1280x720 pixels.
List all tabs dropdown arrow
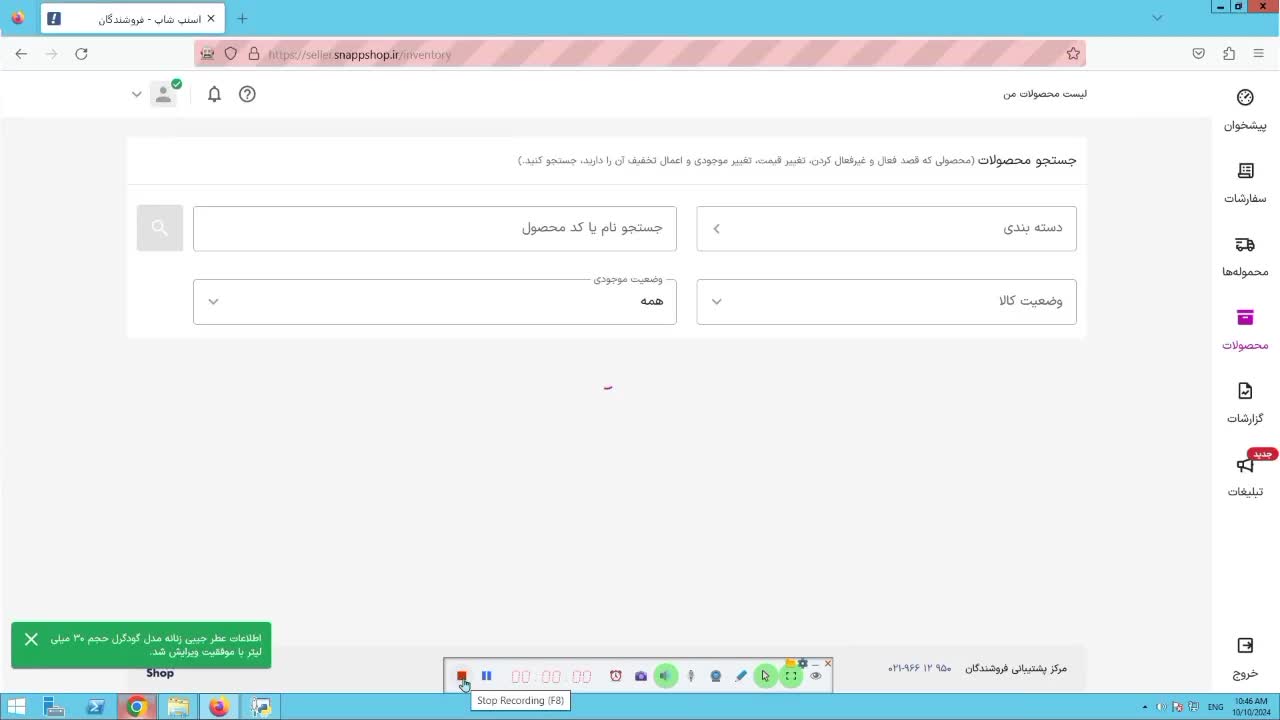[x=1157, y=18]
